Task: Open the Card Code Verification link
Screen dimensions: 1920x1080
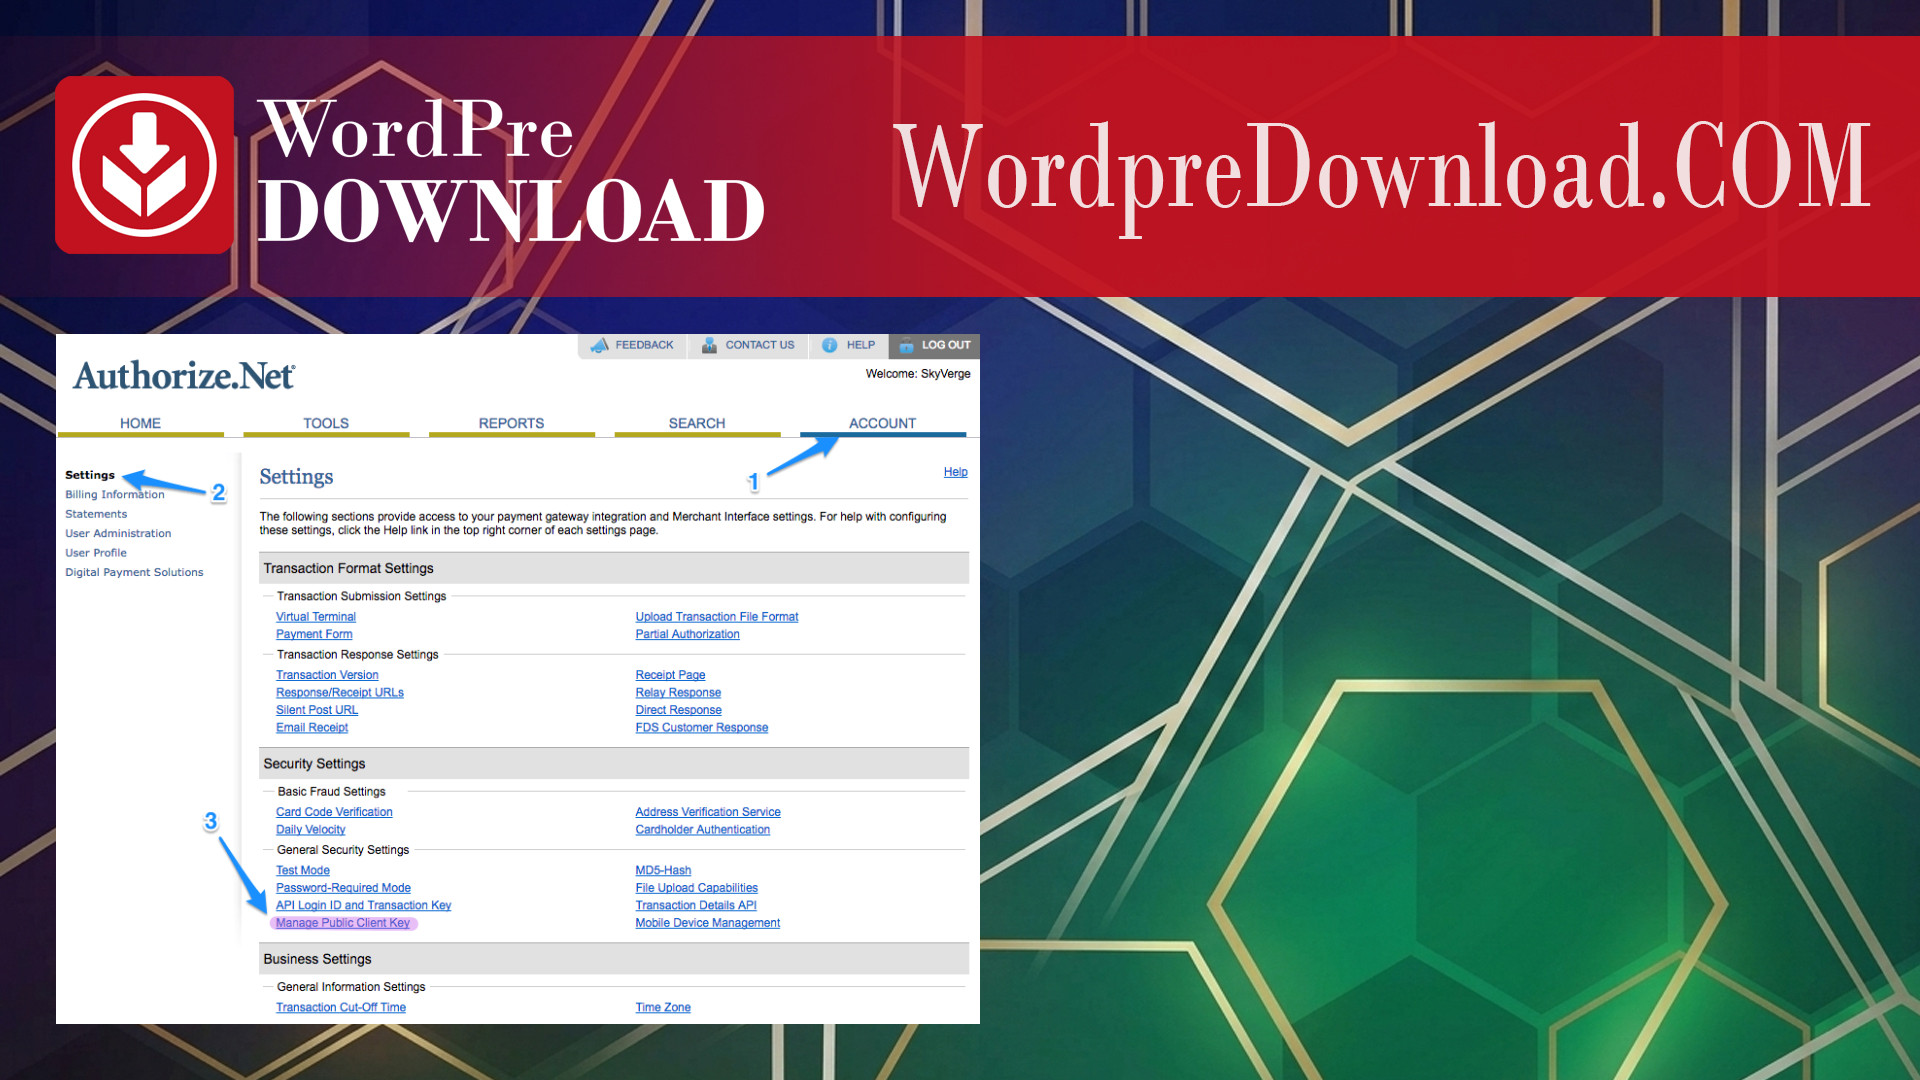Action: [334, 812]
